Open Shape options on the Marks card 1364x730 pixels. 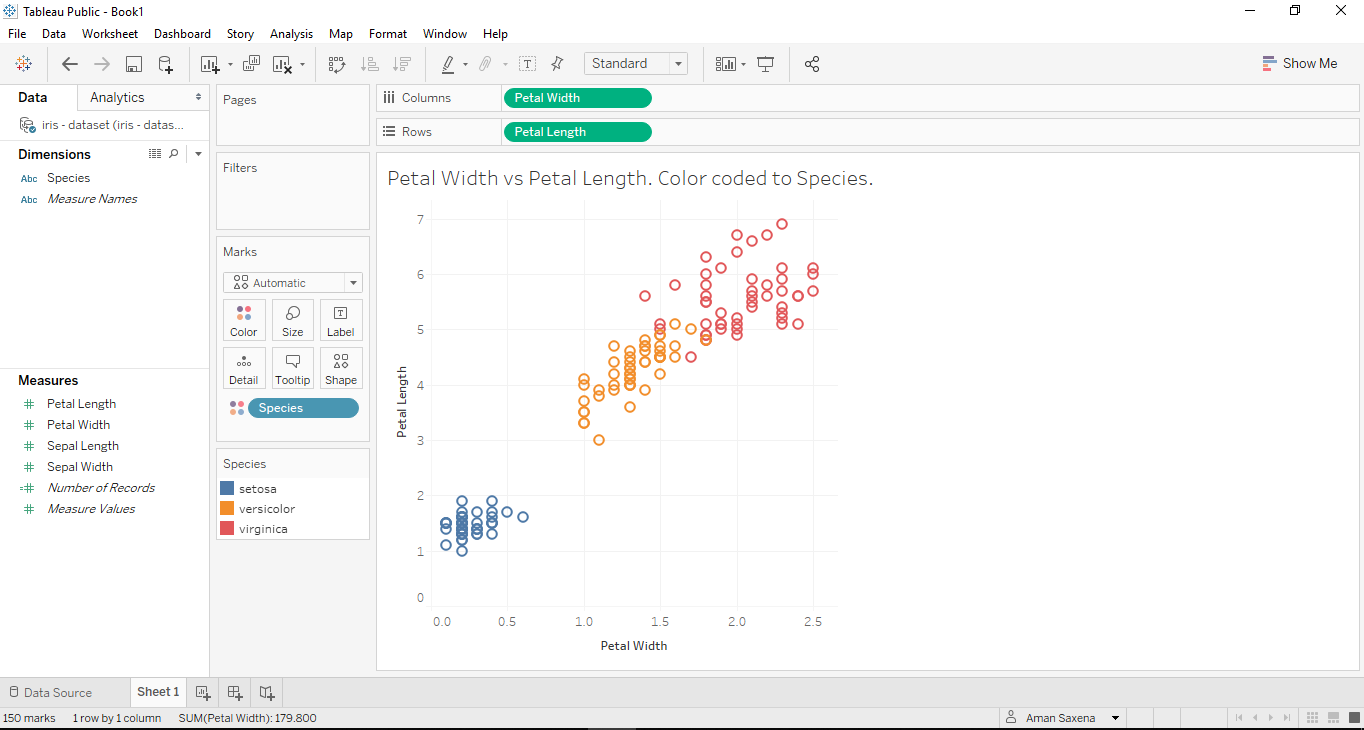[x=341, y=368]
